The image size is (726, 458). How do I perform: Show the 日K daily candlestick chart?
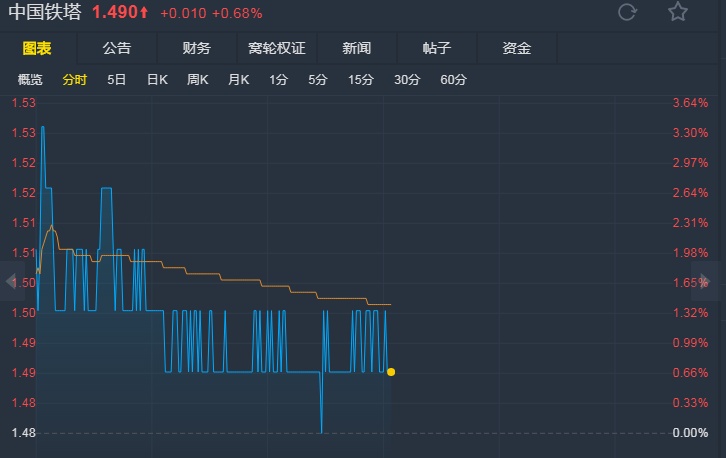coord(157,80)
